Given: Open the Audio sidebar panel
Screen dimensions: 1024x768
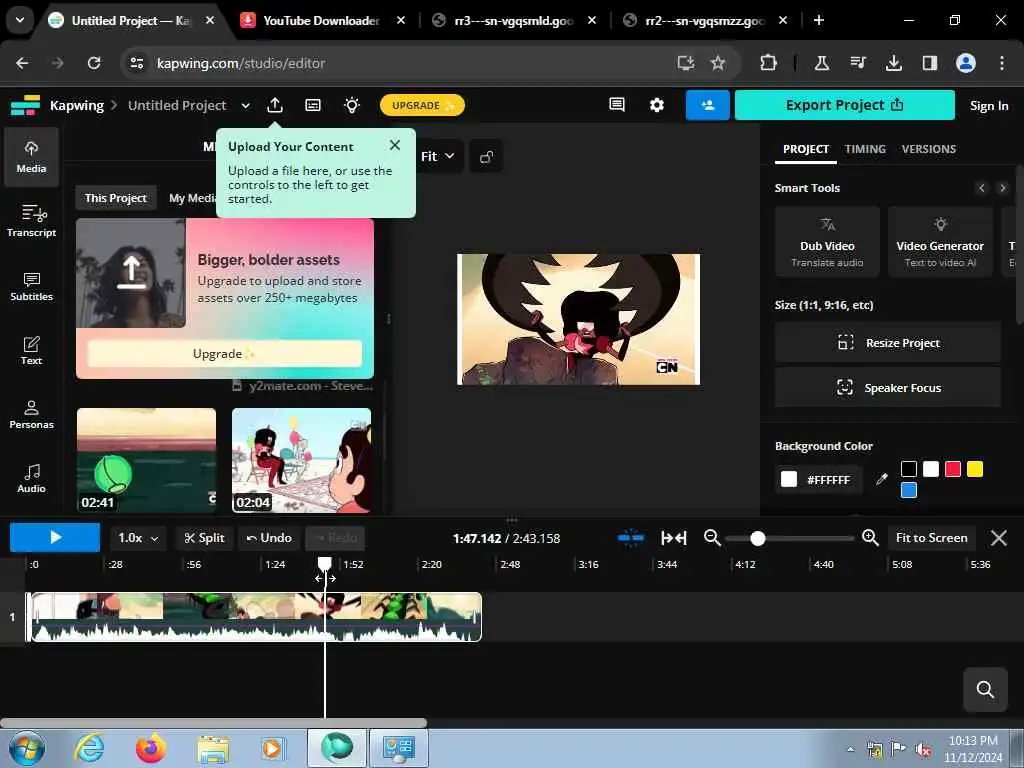Looking at the screenshot, I should 31,478.
